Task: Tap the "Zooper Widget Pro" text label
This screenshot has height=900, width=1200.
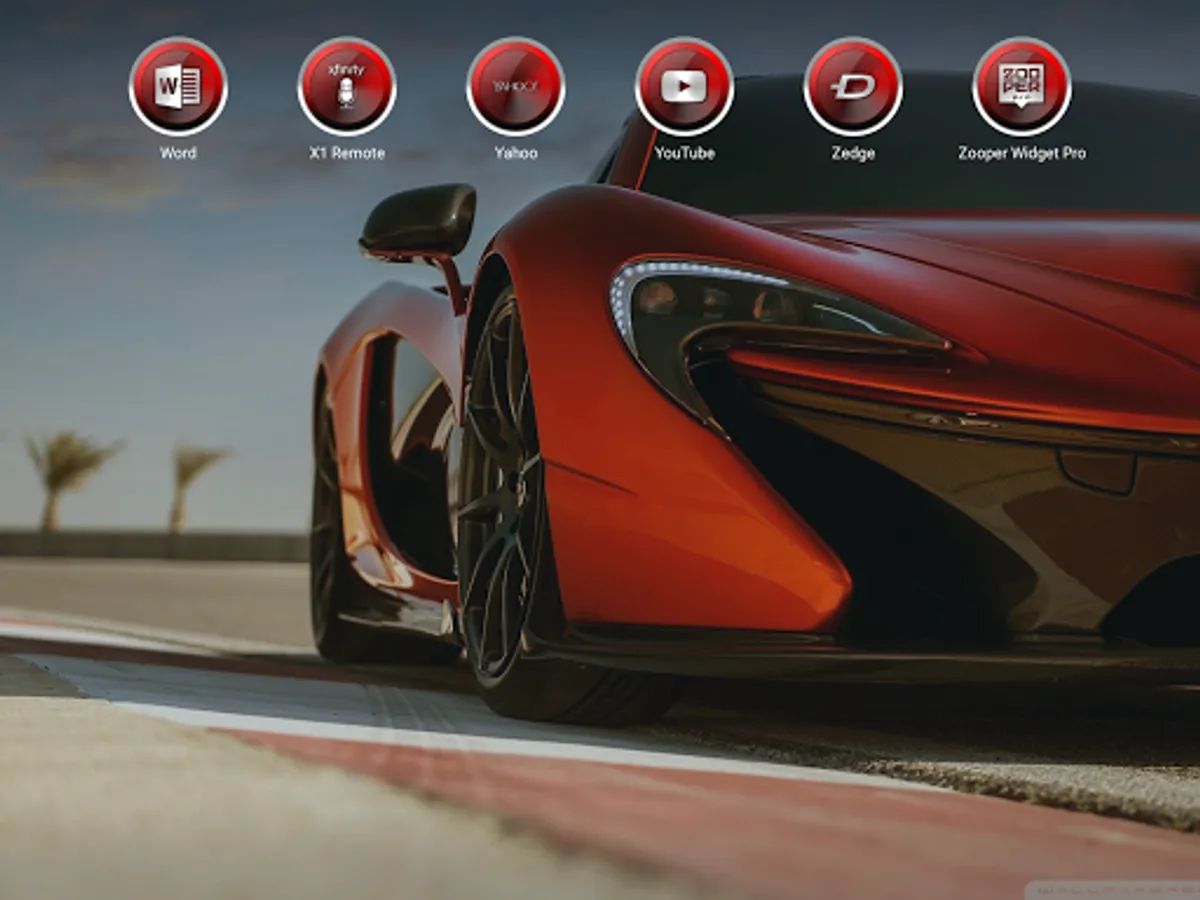Action: tap(1022, 153)
